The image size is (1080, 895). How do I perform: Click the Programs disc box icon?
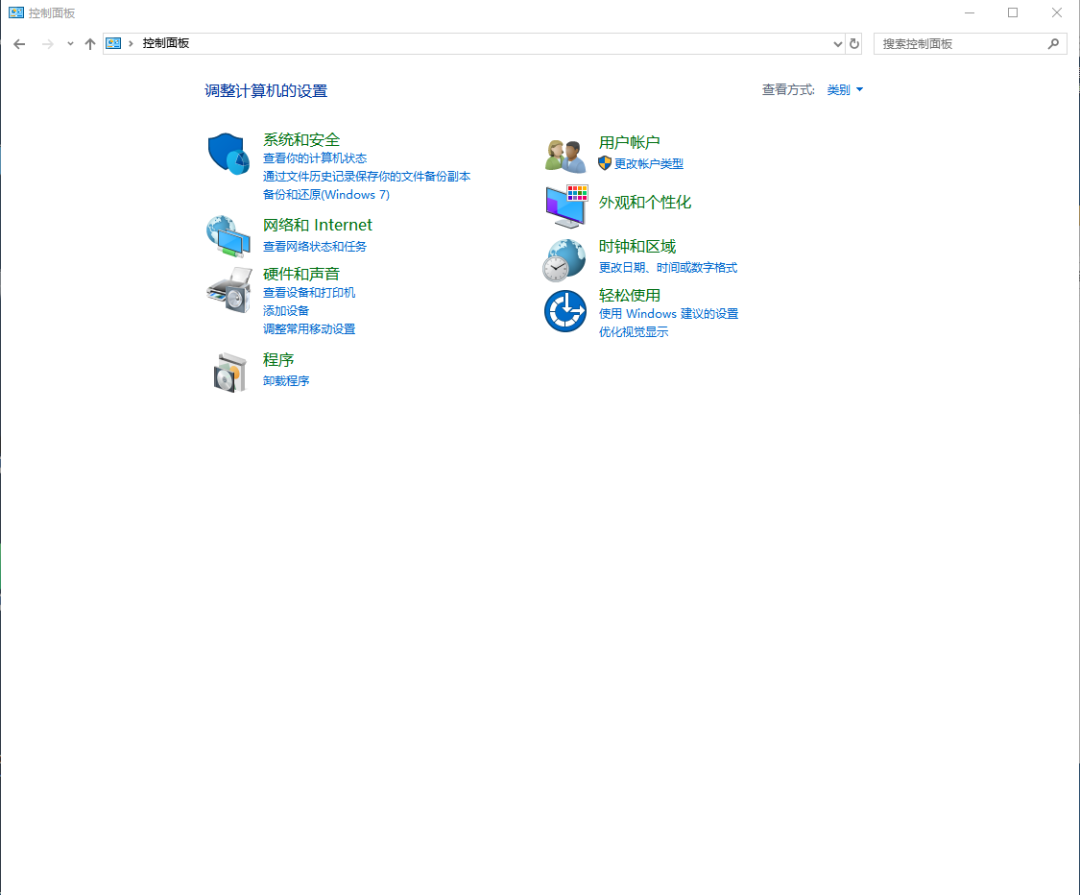(229, 372)
